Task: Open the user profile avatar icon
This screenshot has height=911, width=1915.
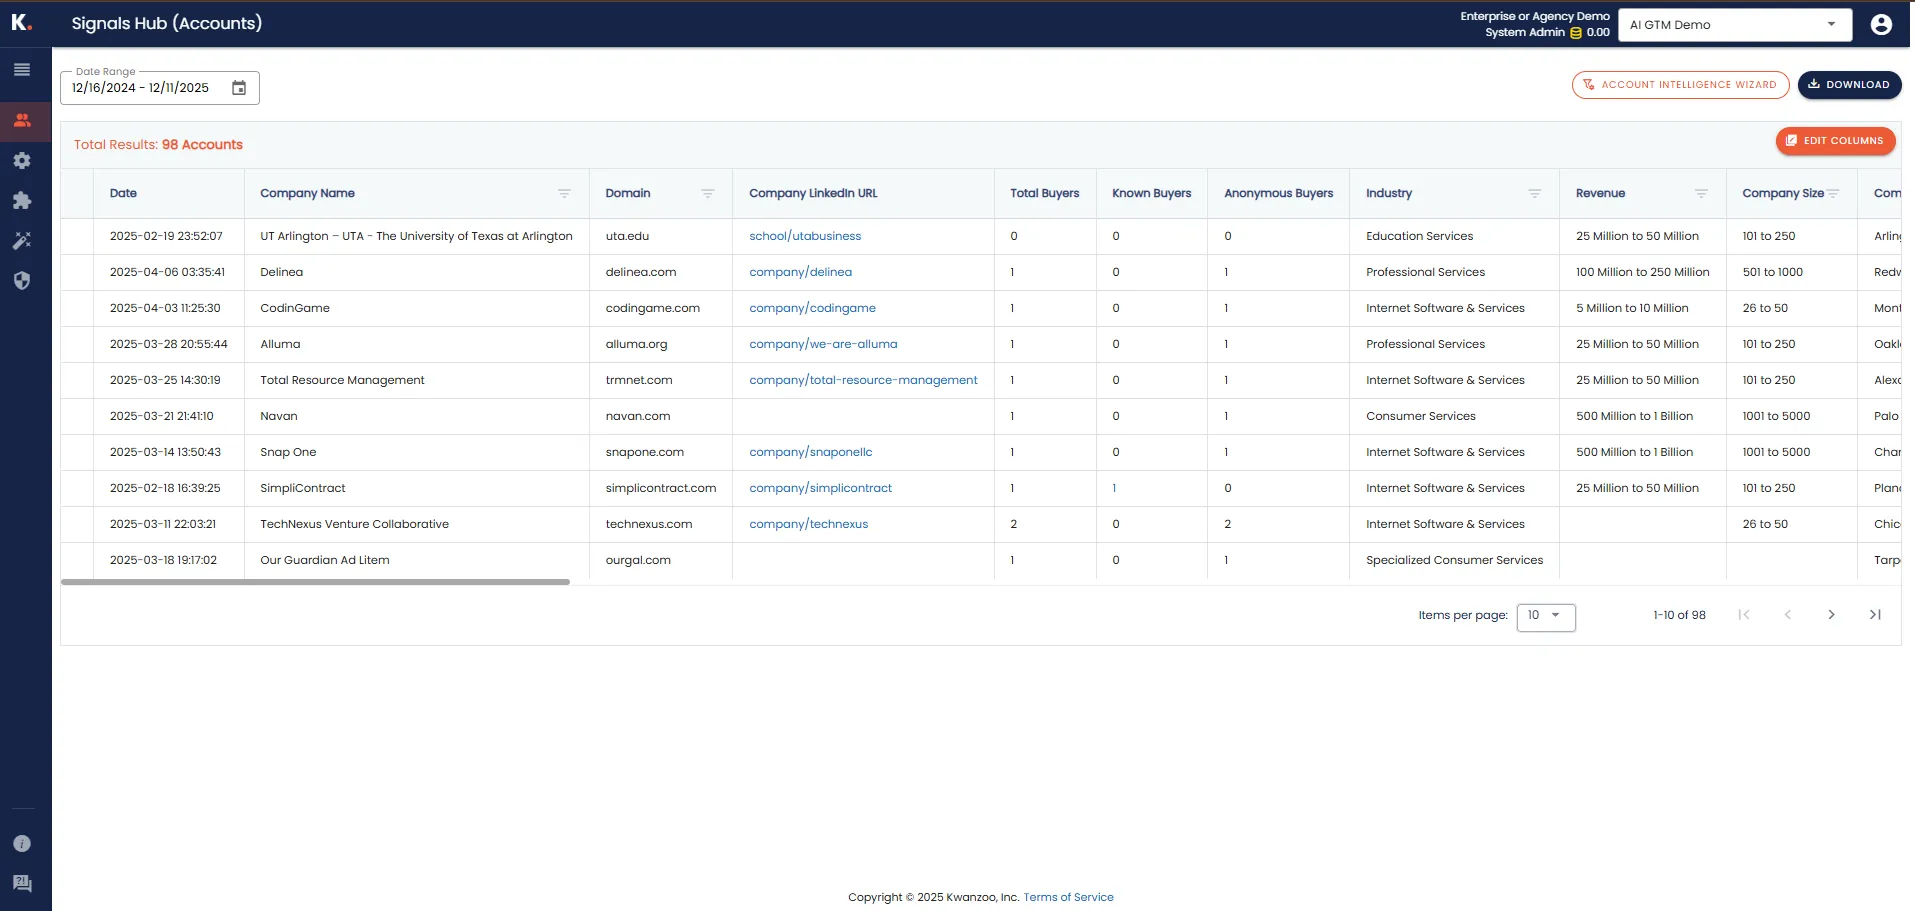Action: (x=1881, y=24)
